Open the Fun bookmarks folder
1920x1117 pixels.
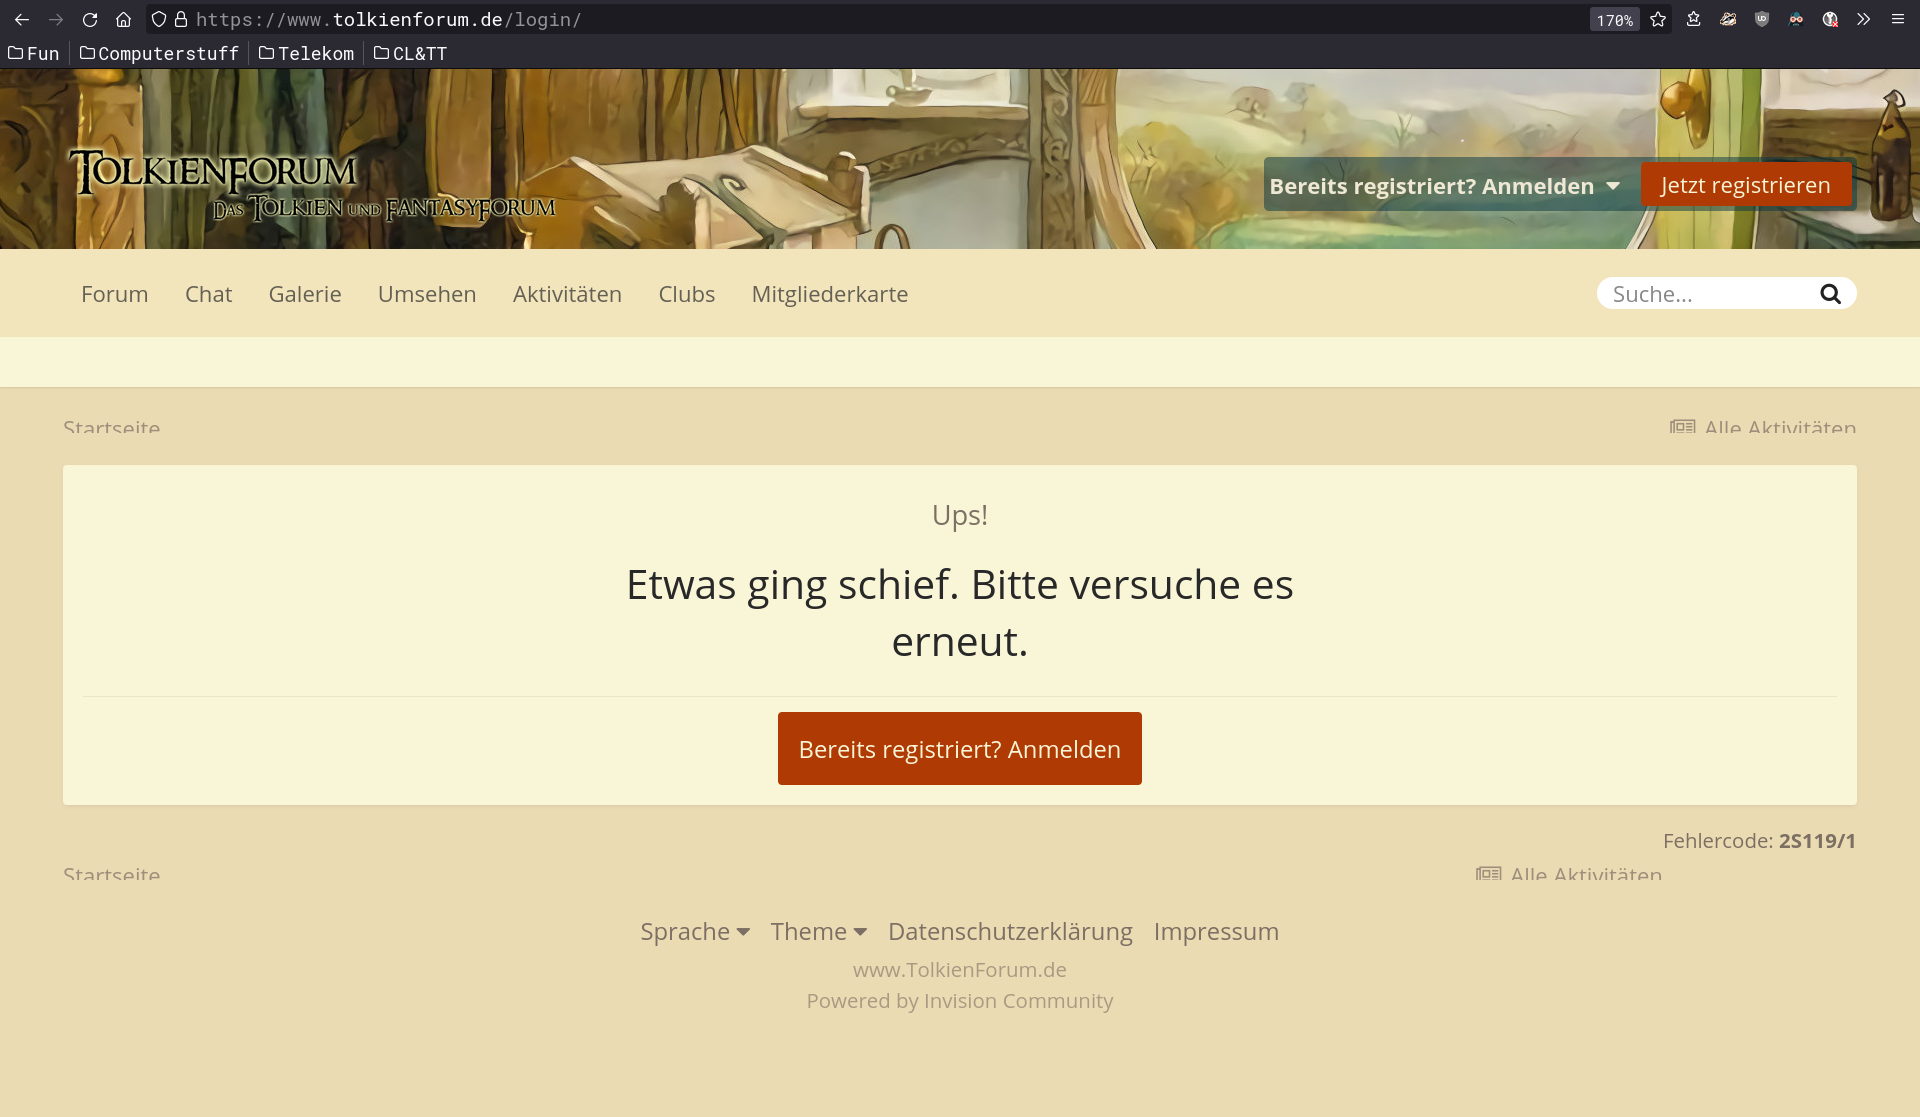[x=34, y=53]
